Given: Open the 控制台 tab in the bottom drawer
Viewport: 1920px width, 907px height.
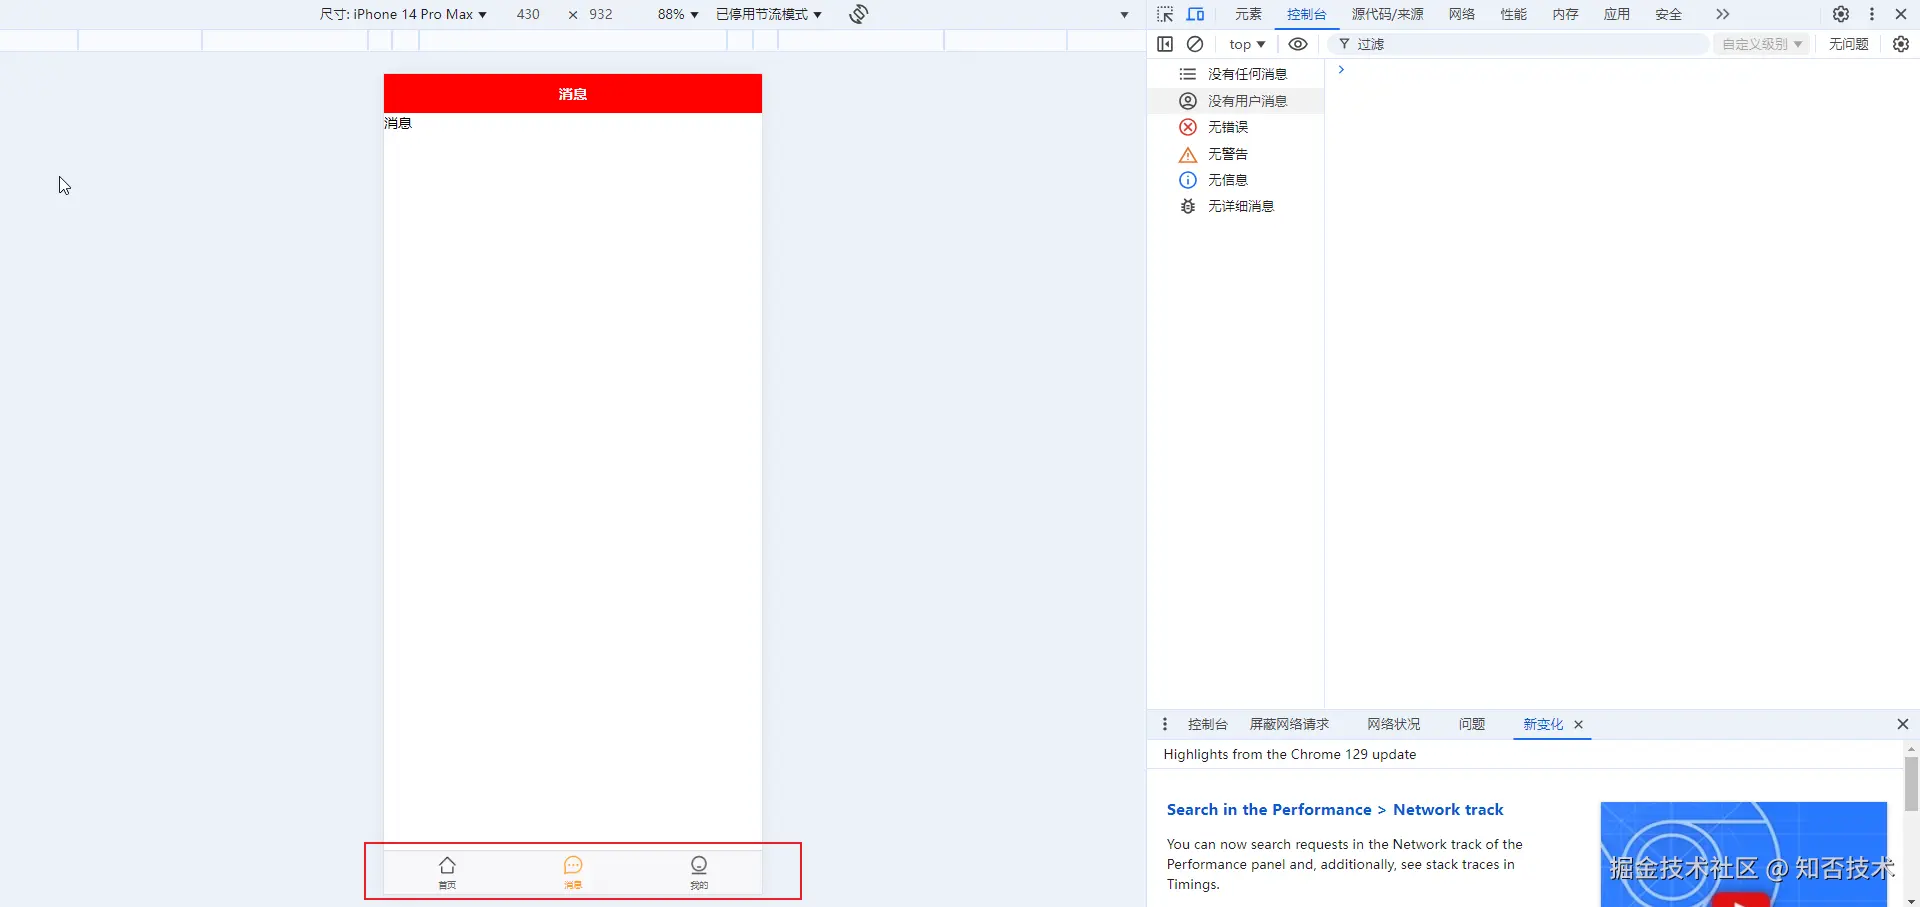Looking at the screenshot, I should pos(1208,724).
